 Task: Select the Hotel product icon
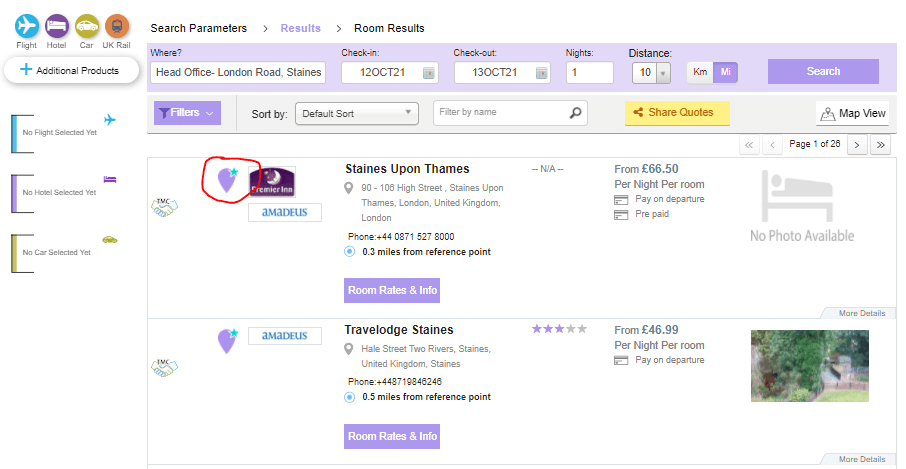[57, 27]
